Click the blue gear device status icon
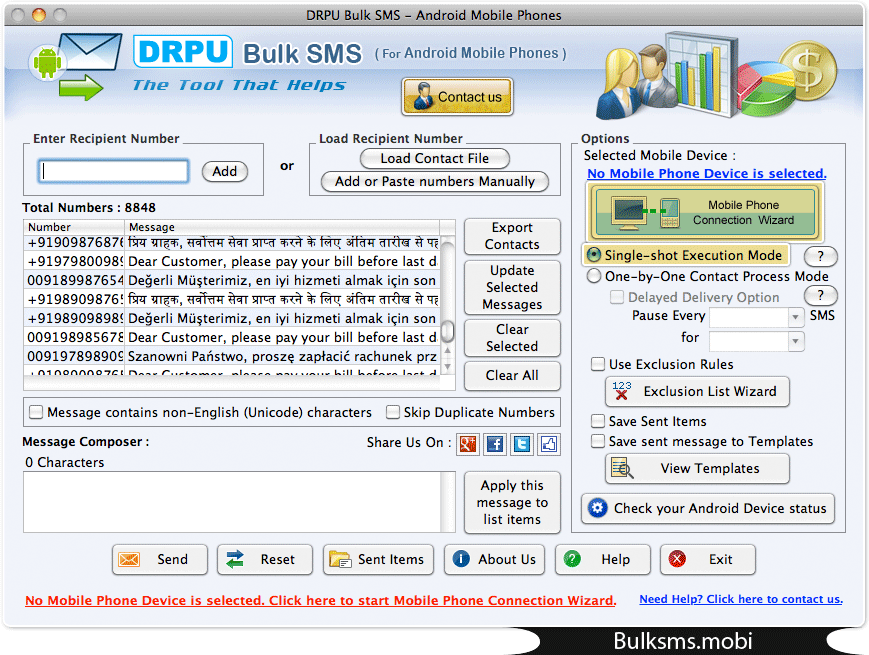869x655 pixels. click(x=597, y=508)
